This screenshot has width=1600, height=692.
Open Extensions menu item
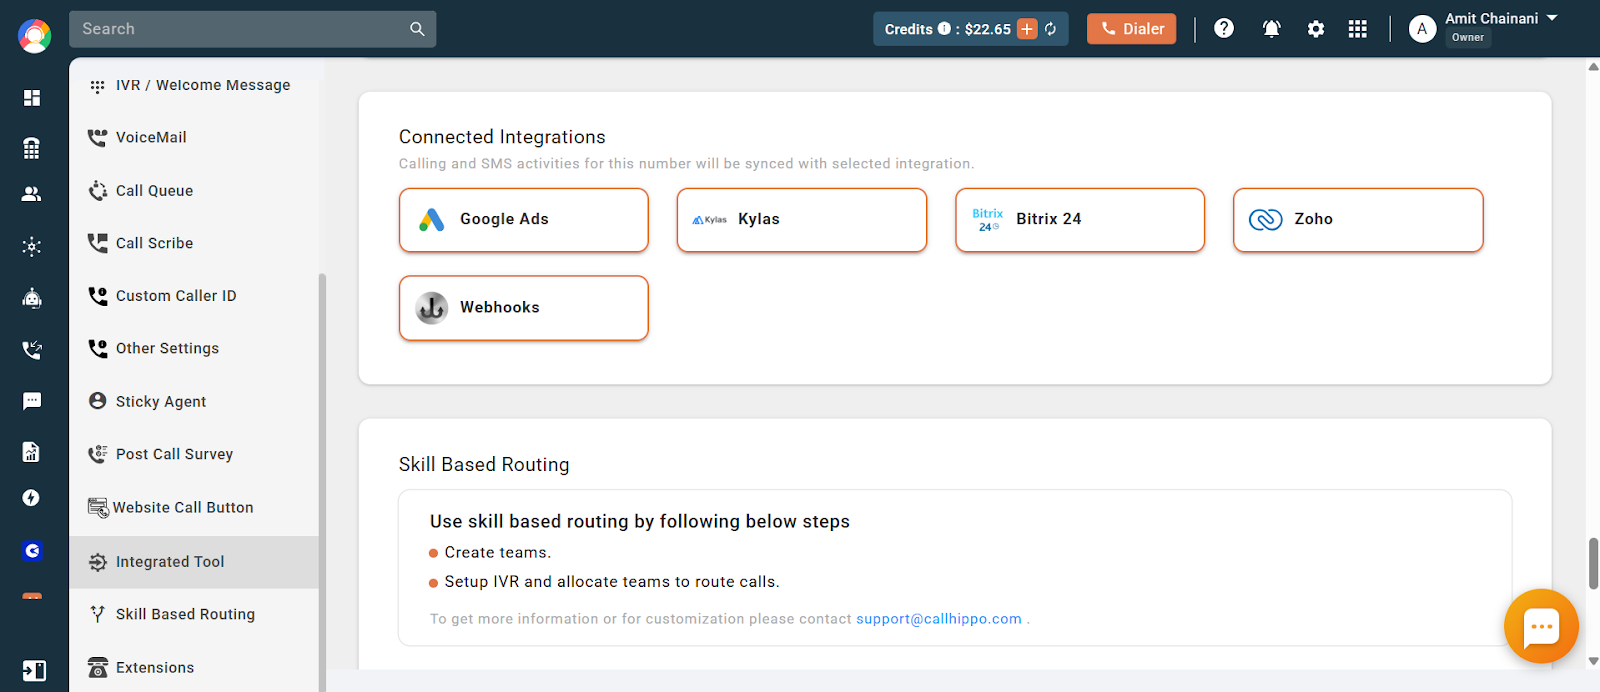(194, 667)
